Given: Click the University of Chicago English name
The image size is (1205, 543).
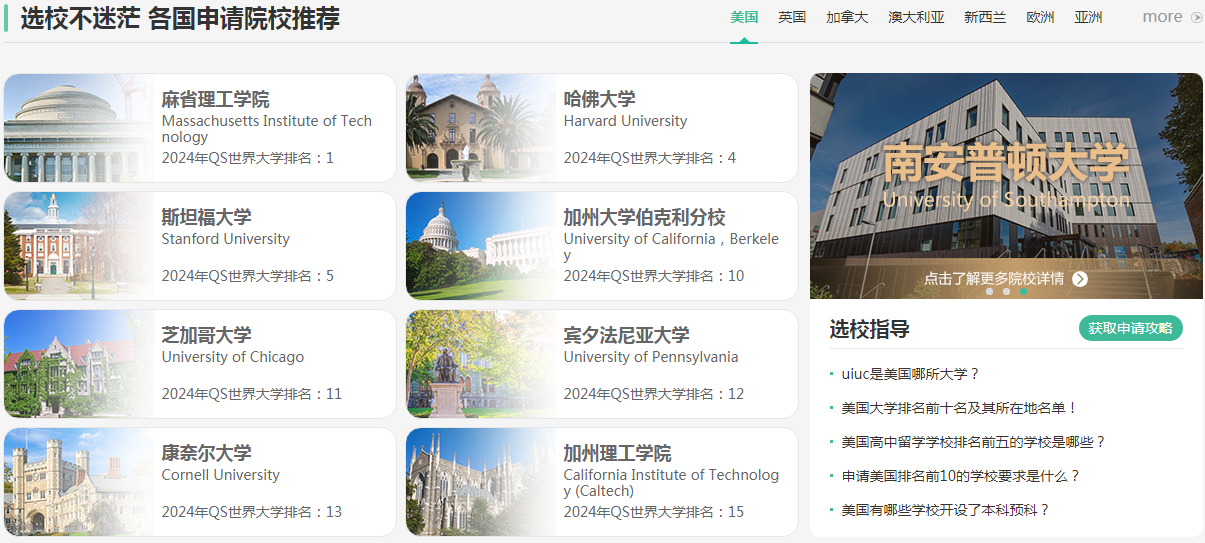Looking at the screenshot, I should (232, 357).
